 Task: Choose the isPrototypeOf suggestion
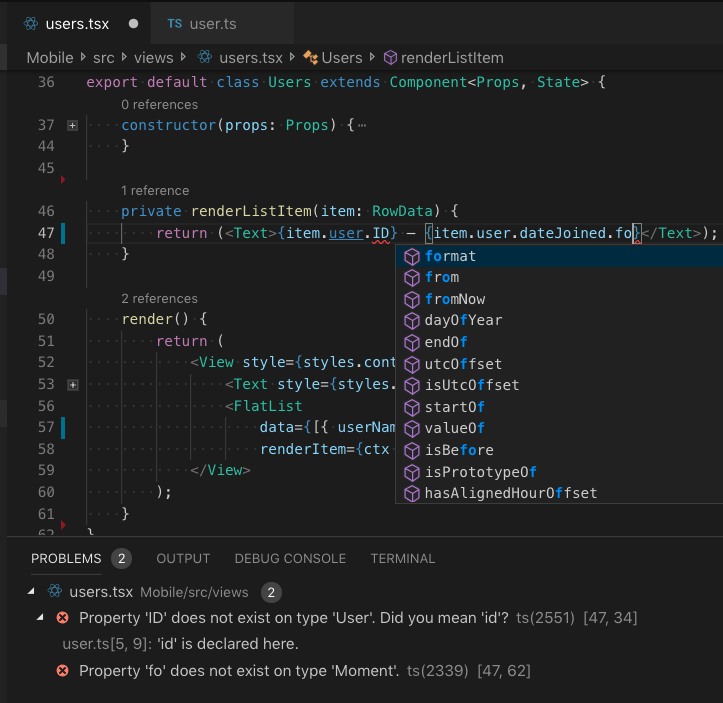[559, 472]
